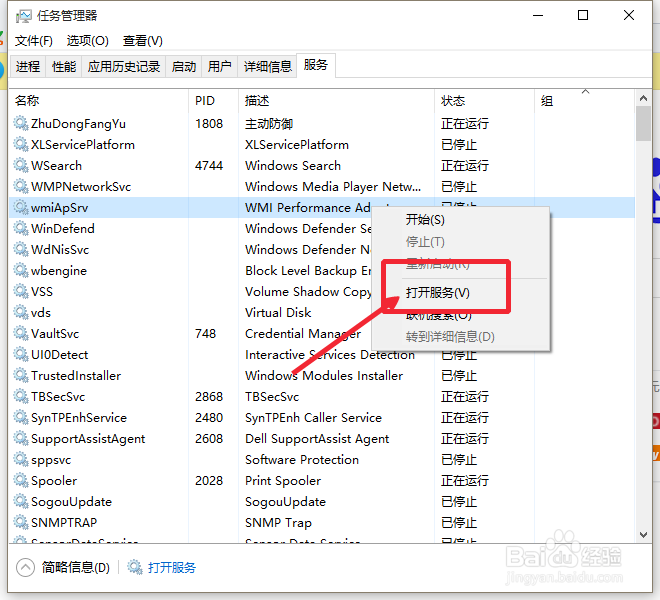This screenshot has width=660, height=600.
Task: Click the Software Protection description
Action: point(302,460)
